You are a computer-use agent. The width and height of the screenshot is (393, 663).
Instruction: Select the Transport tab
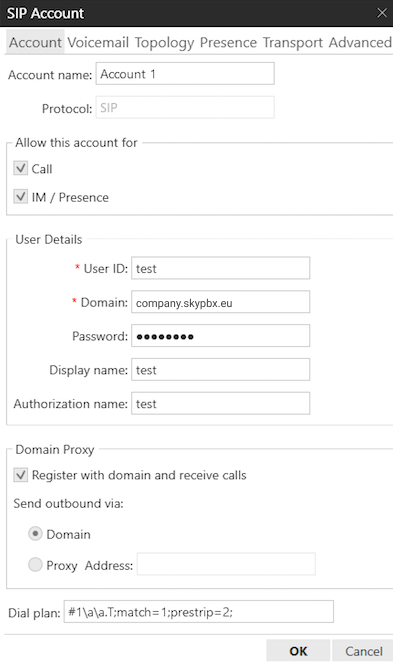[293, 42]
